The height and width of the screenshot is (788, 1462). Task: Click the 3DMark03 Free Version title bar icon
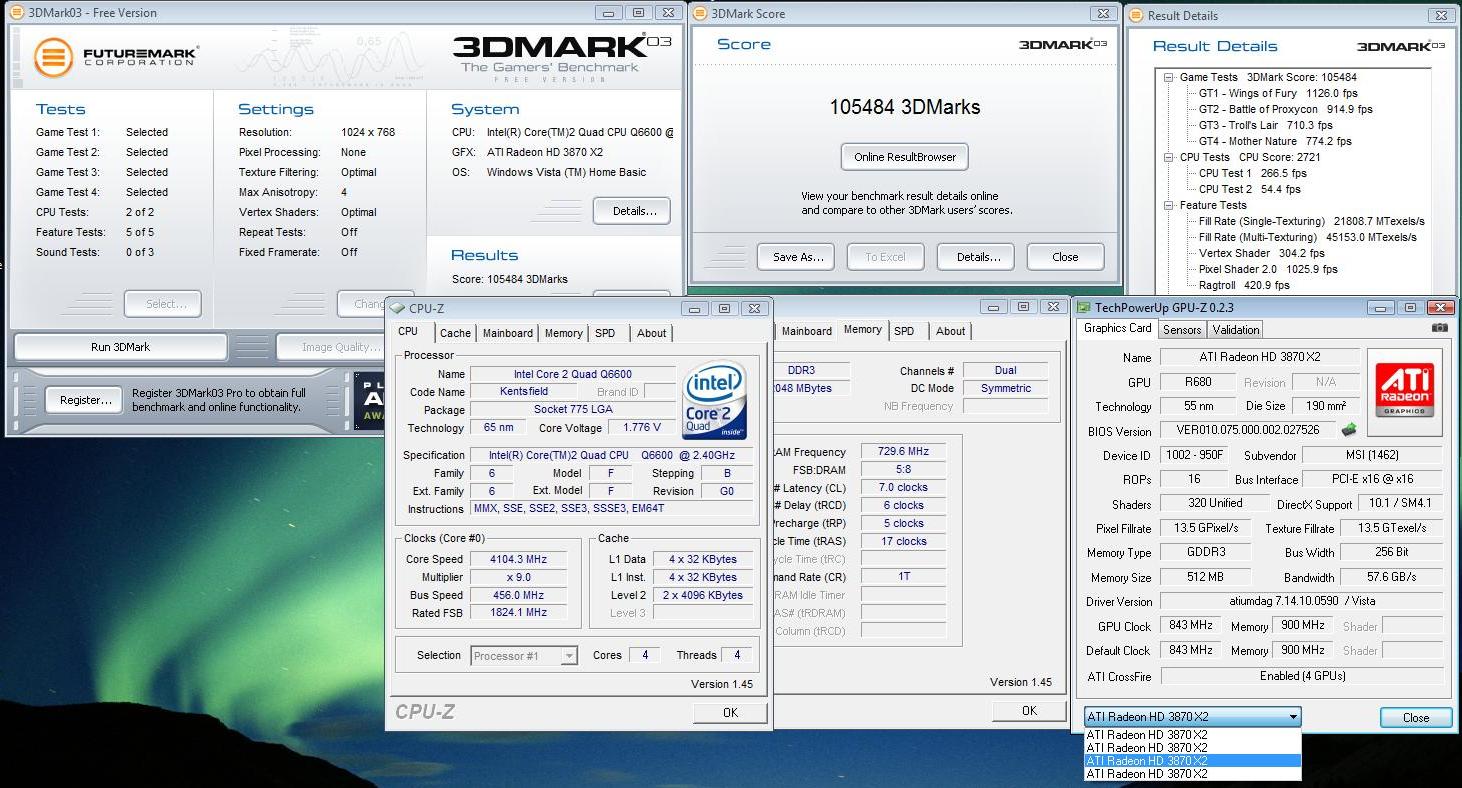click(x=17, y=13)
